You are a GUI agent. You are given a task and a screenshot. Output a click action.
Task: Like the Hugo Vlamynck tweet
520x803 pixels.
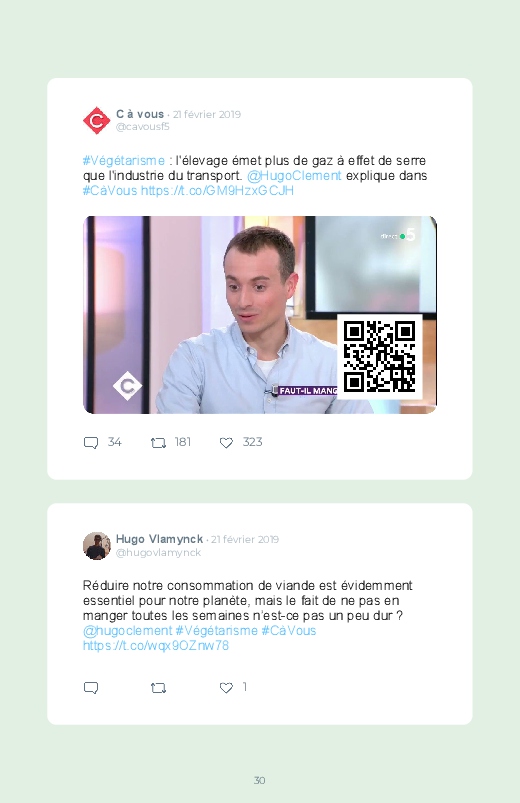click(x=226, y=687)
